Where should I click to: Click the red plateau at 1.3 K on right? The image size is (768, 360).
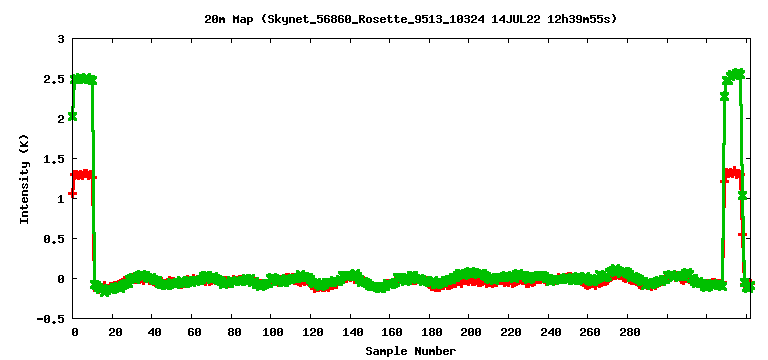coord(733,173)
